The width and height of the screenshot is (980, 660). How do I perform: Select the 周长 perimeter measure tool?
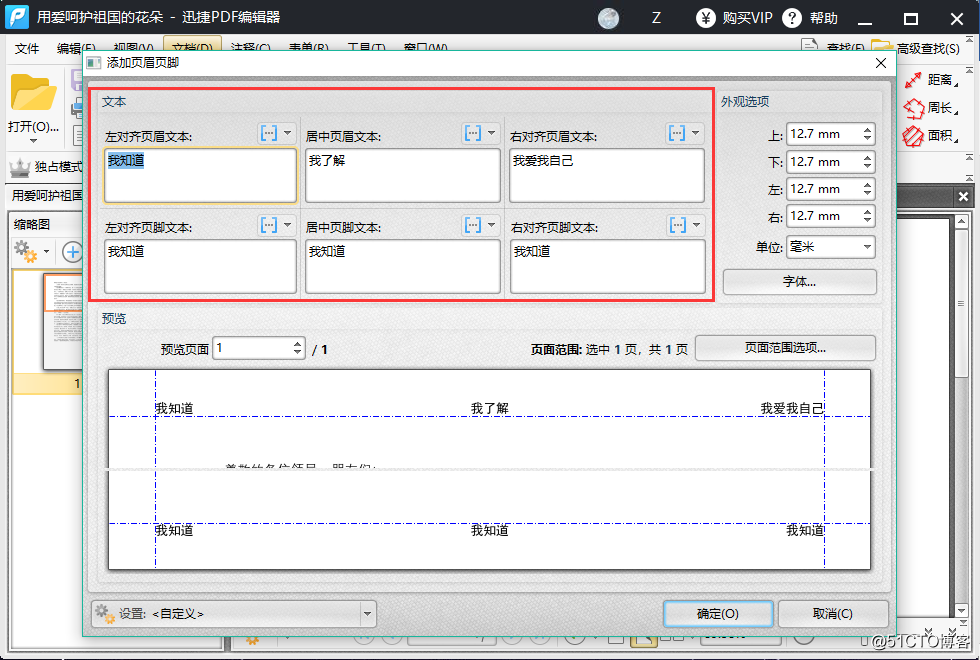click(932, 108)
